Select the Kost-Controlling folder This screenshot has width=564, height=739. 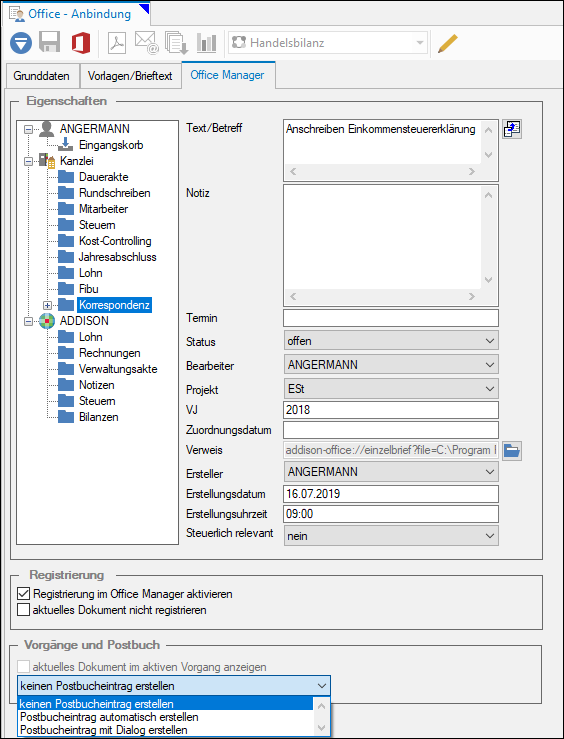(115, 241)
